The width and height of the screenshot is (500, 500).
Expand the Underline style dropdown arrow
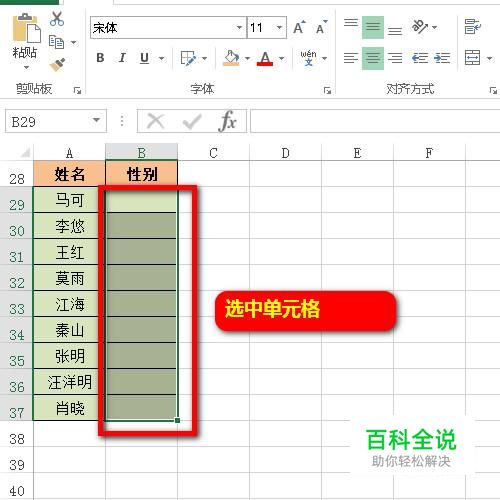(x=162, y=59)
